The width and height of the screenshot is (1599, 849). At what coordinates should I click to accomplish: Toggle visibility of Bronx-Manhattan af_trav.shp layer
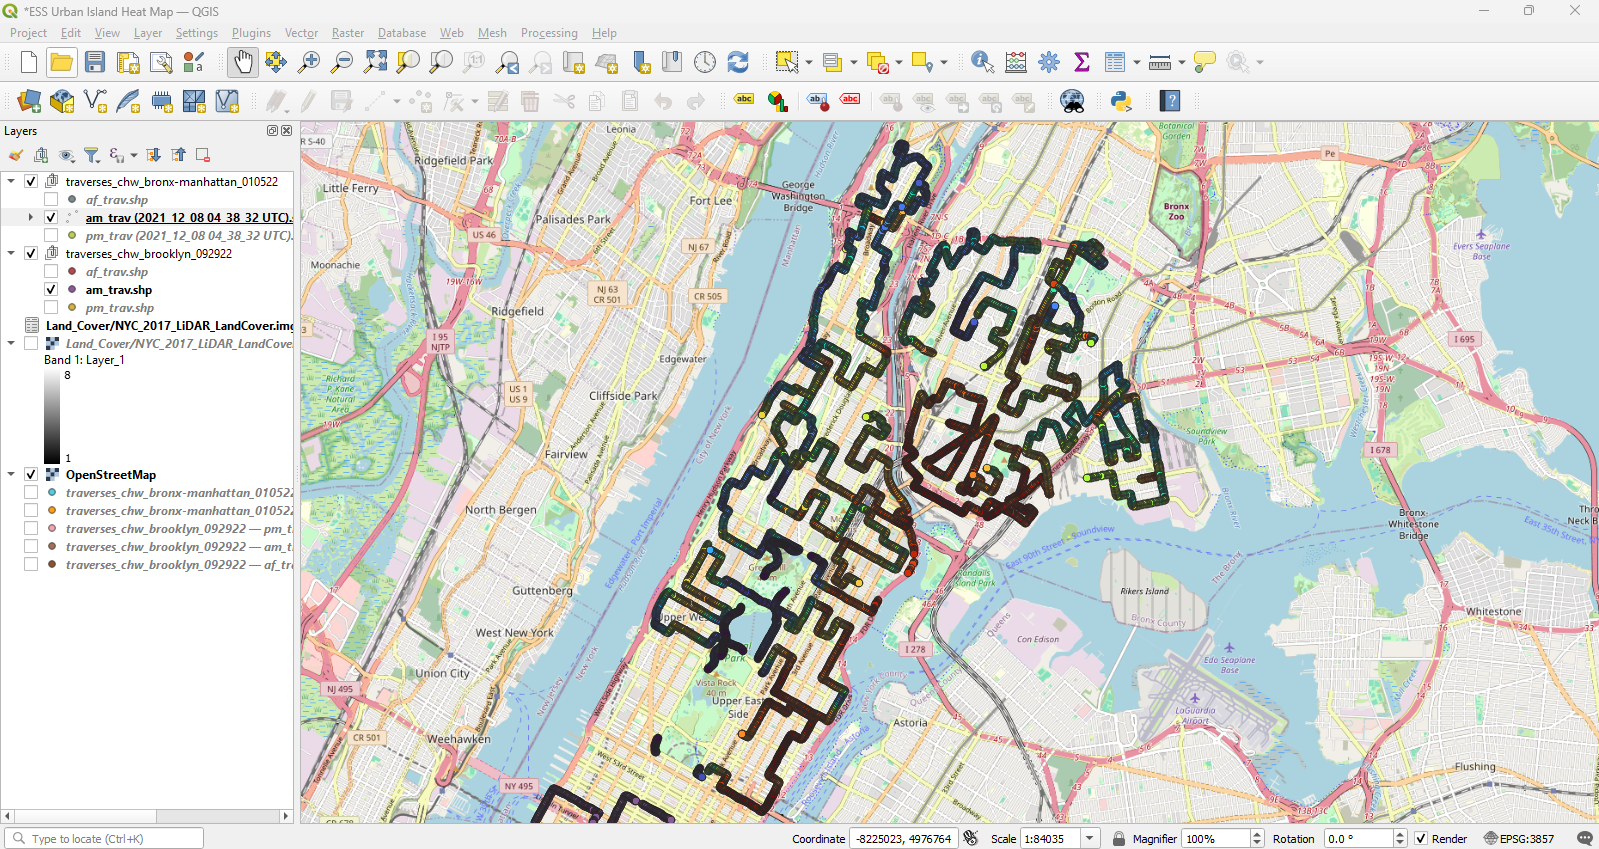pos(51,200)
